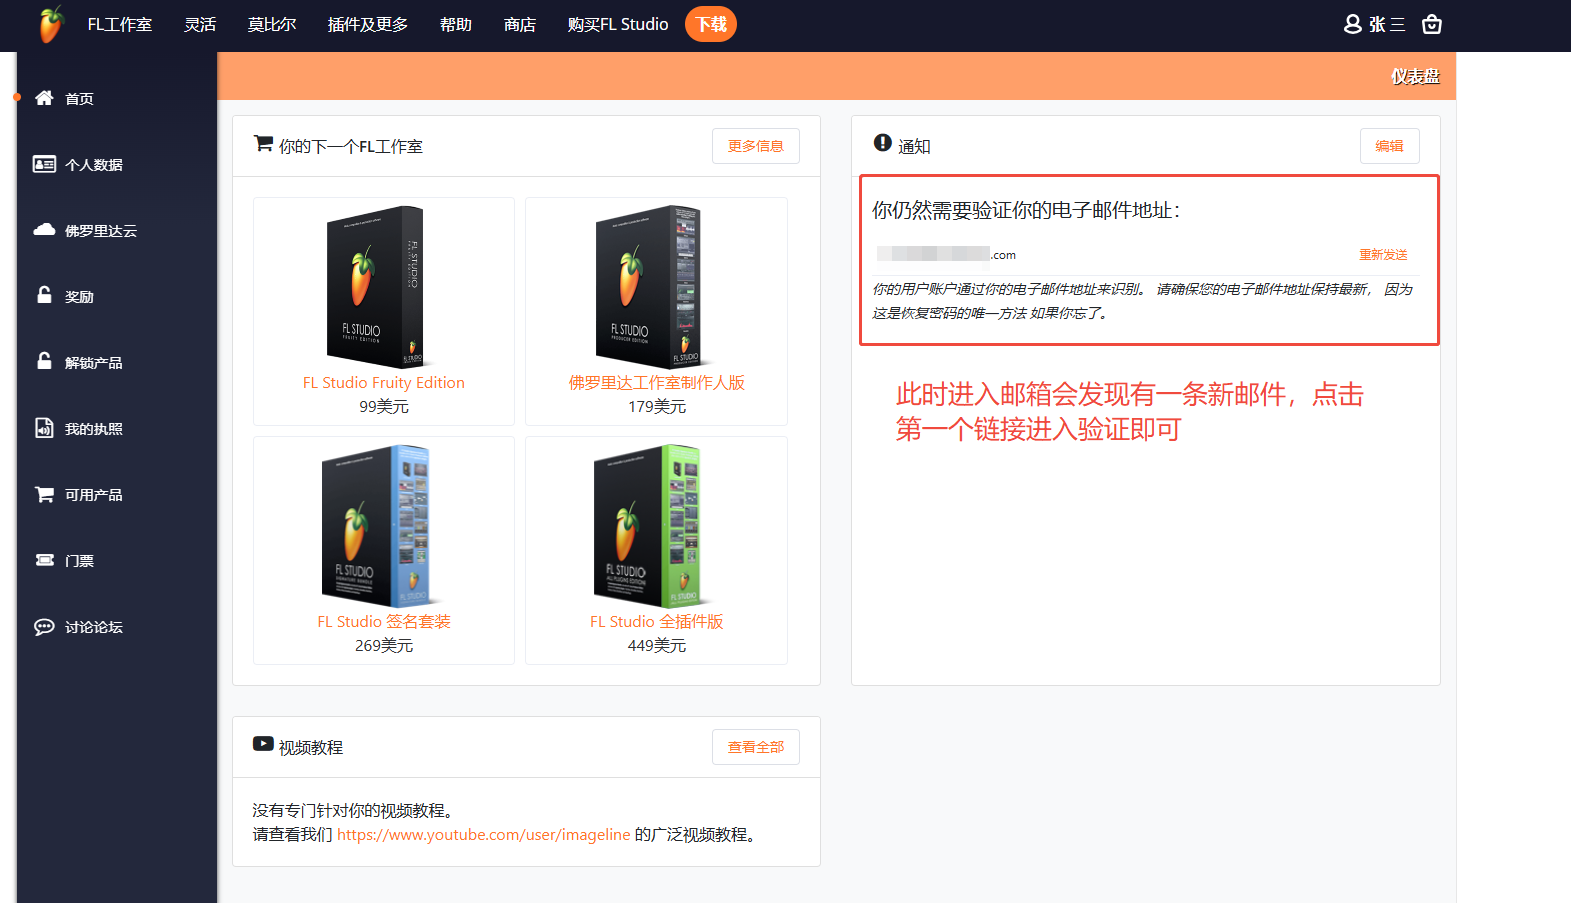Select the home icon 首页
1571x903 pixels.
click(44, 98)
